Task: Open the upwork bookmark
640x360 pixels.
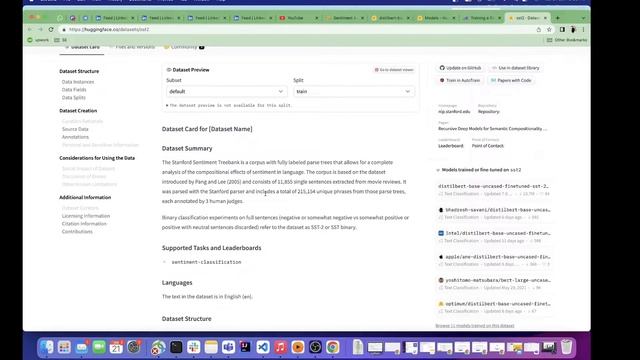Action: point(38,40)
